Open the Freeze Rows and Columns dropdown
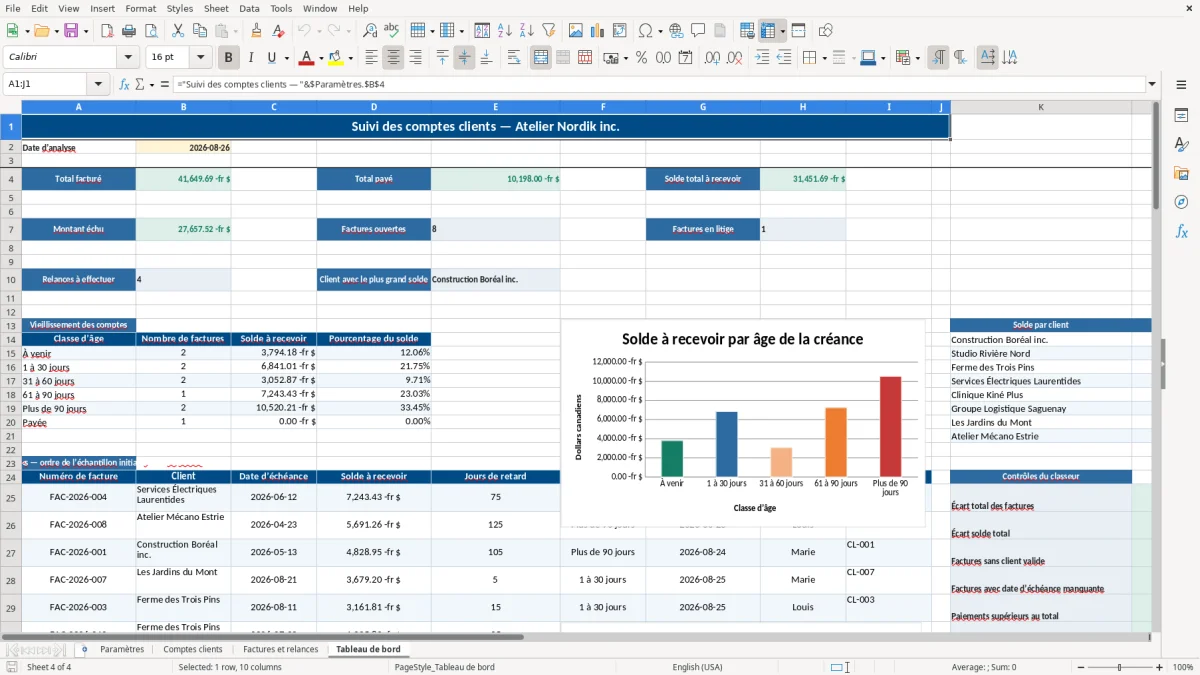1200x675 pixels. 782,31
